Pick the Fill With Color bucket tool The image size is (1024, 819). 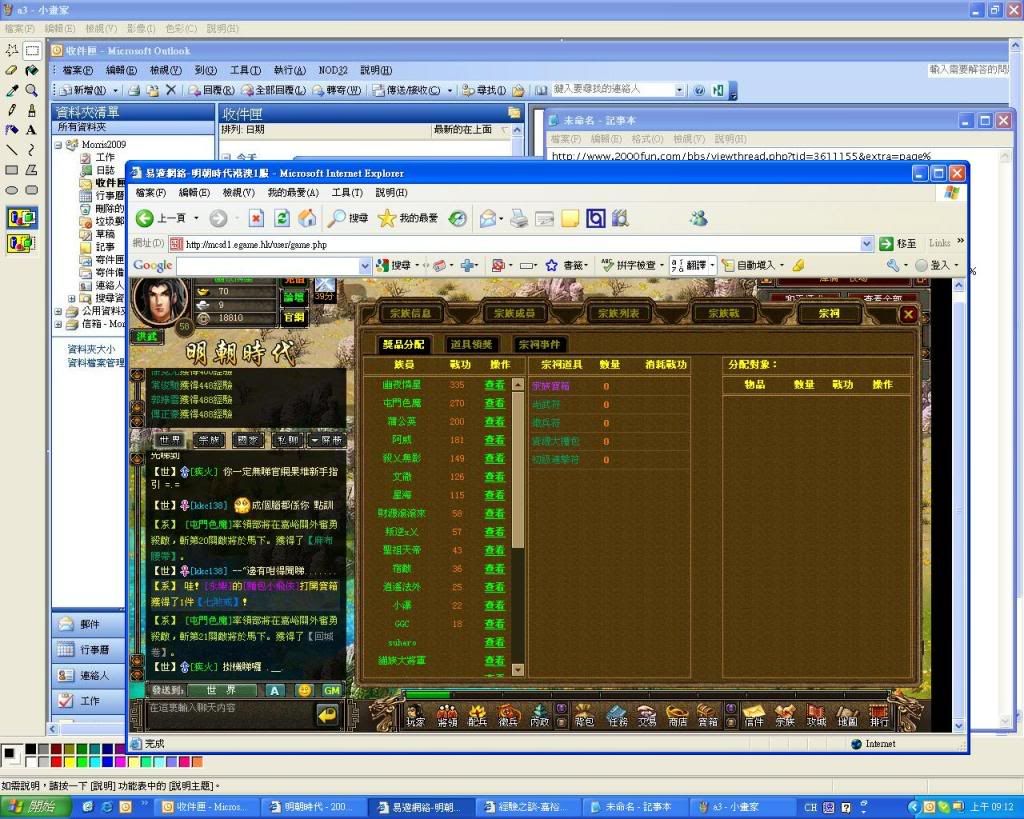tap(31, 70)
